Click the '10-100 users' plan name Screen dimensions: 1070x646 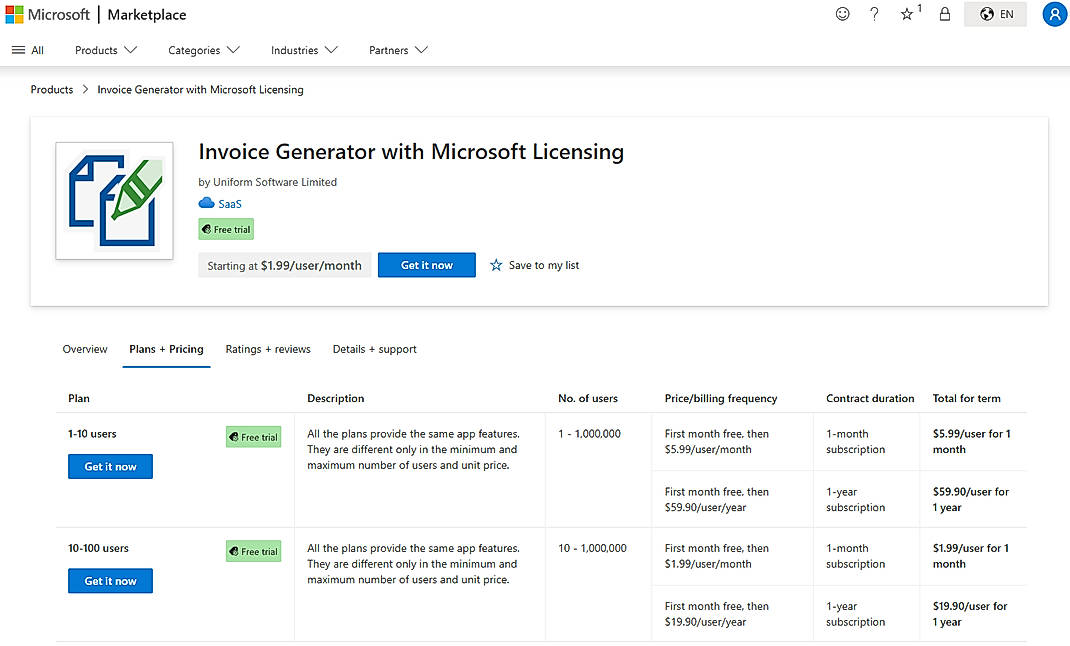click(98, 548)
